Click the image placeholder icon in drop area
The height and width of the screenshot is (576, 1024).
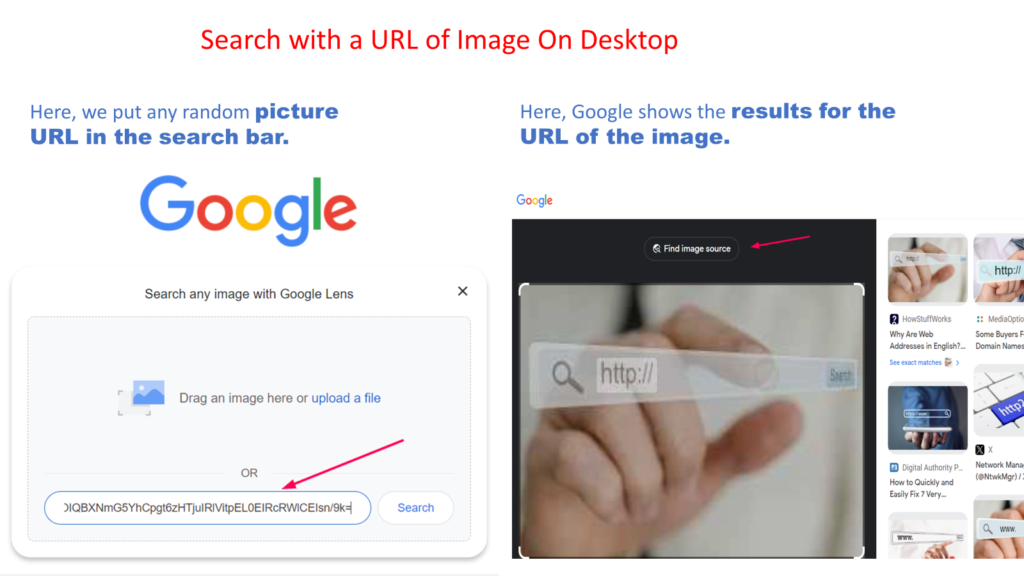point(142,397)
